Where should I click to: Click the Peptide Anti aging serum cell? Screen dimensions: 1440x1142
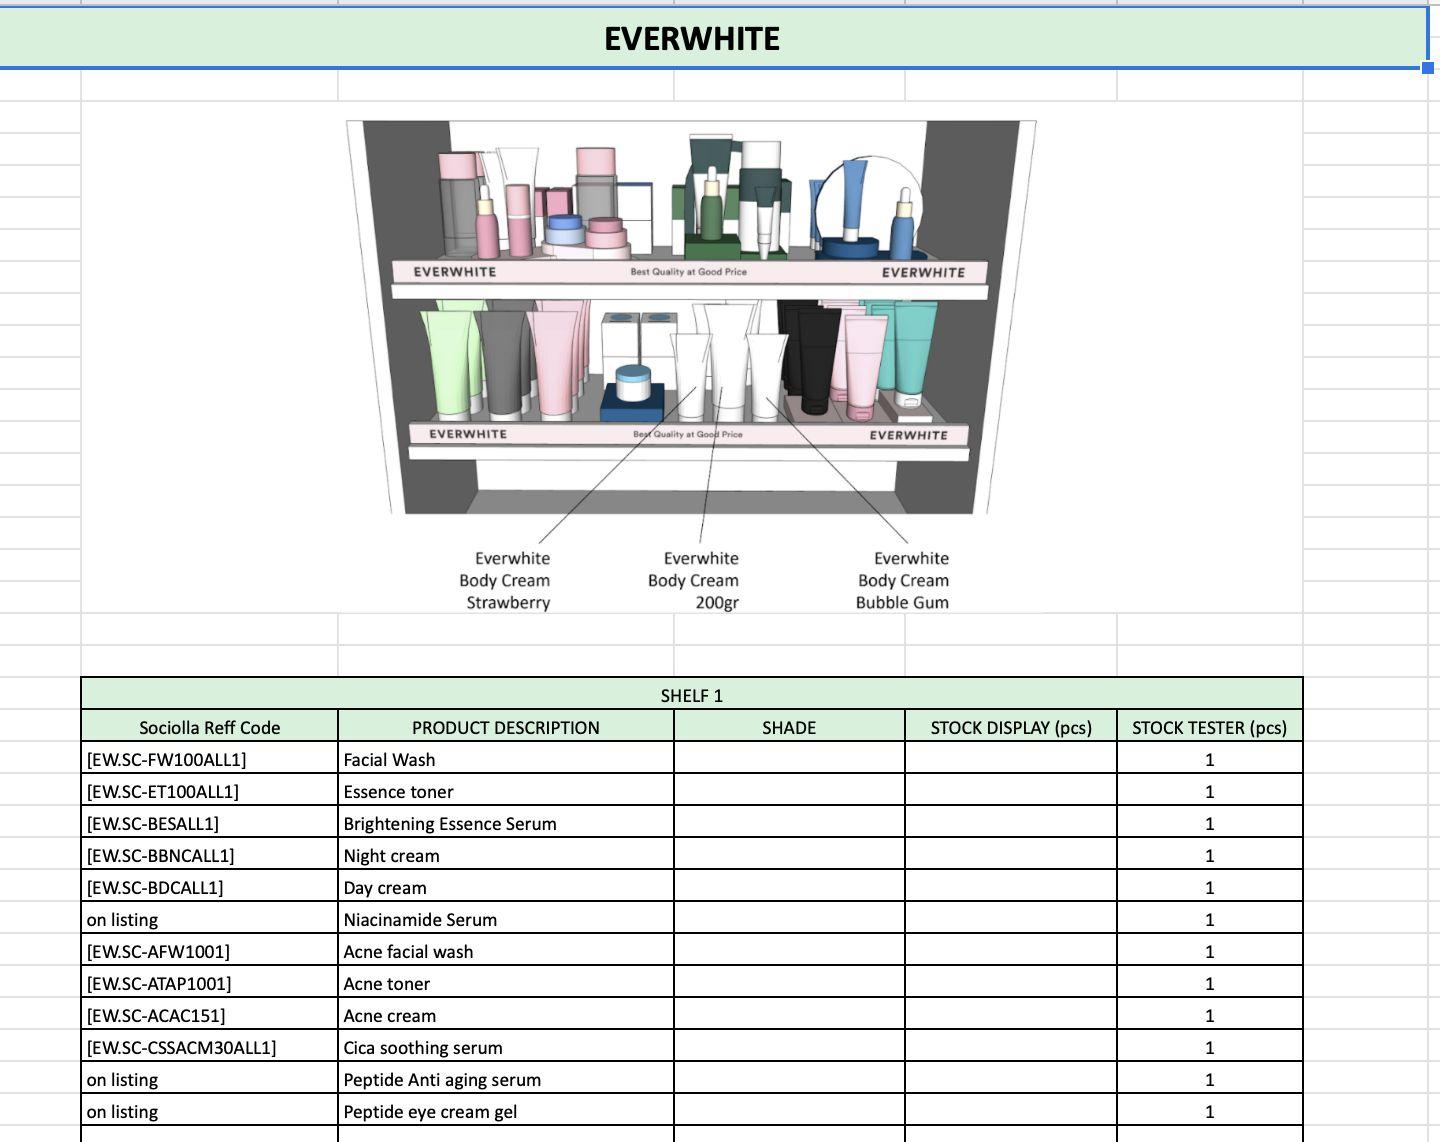tap(506, 1079)
